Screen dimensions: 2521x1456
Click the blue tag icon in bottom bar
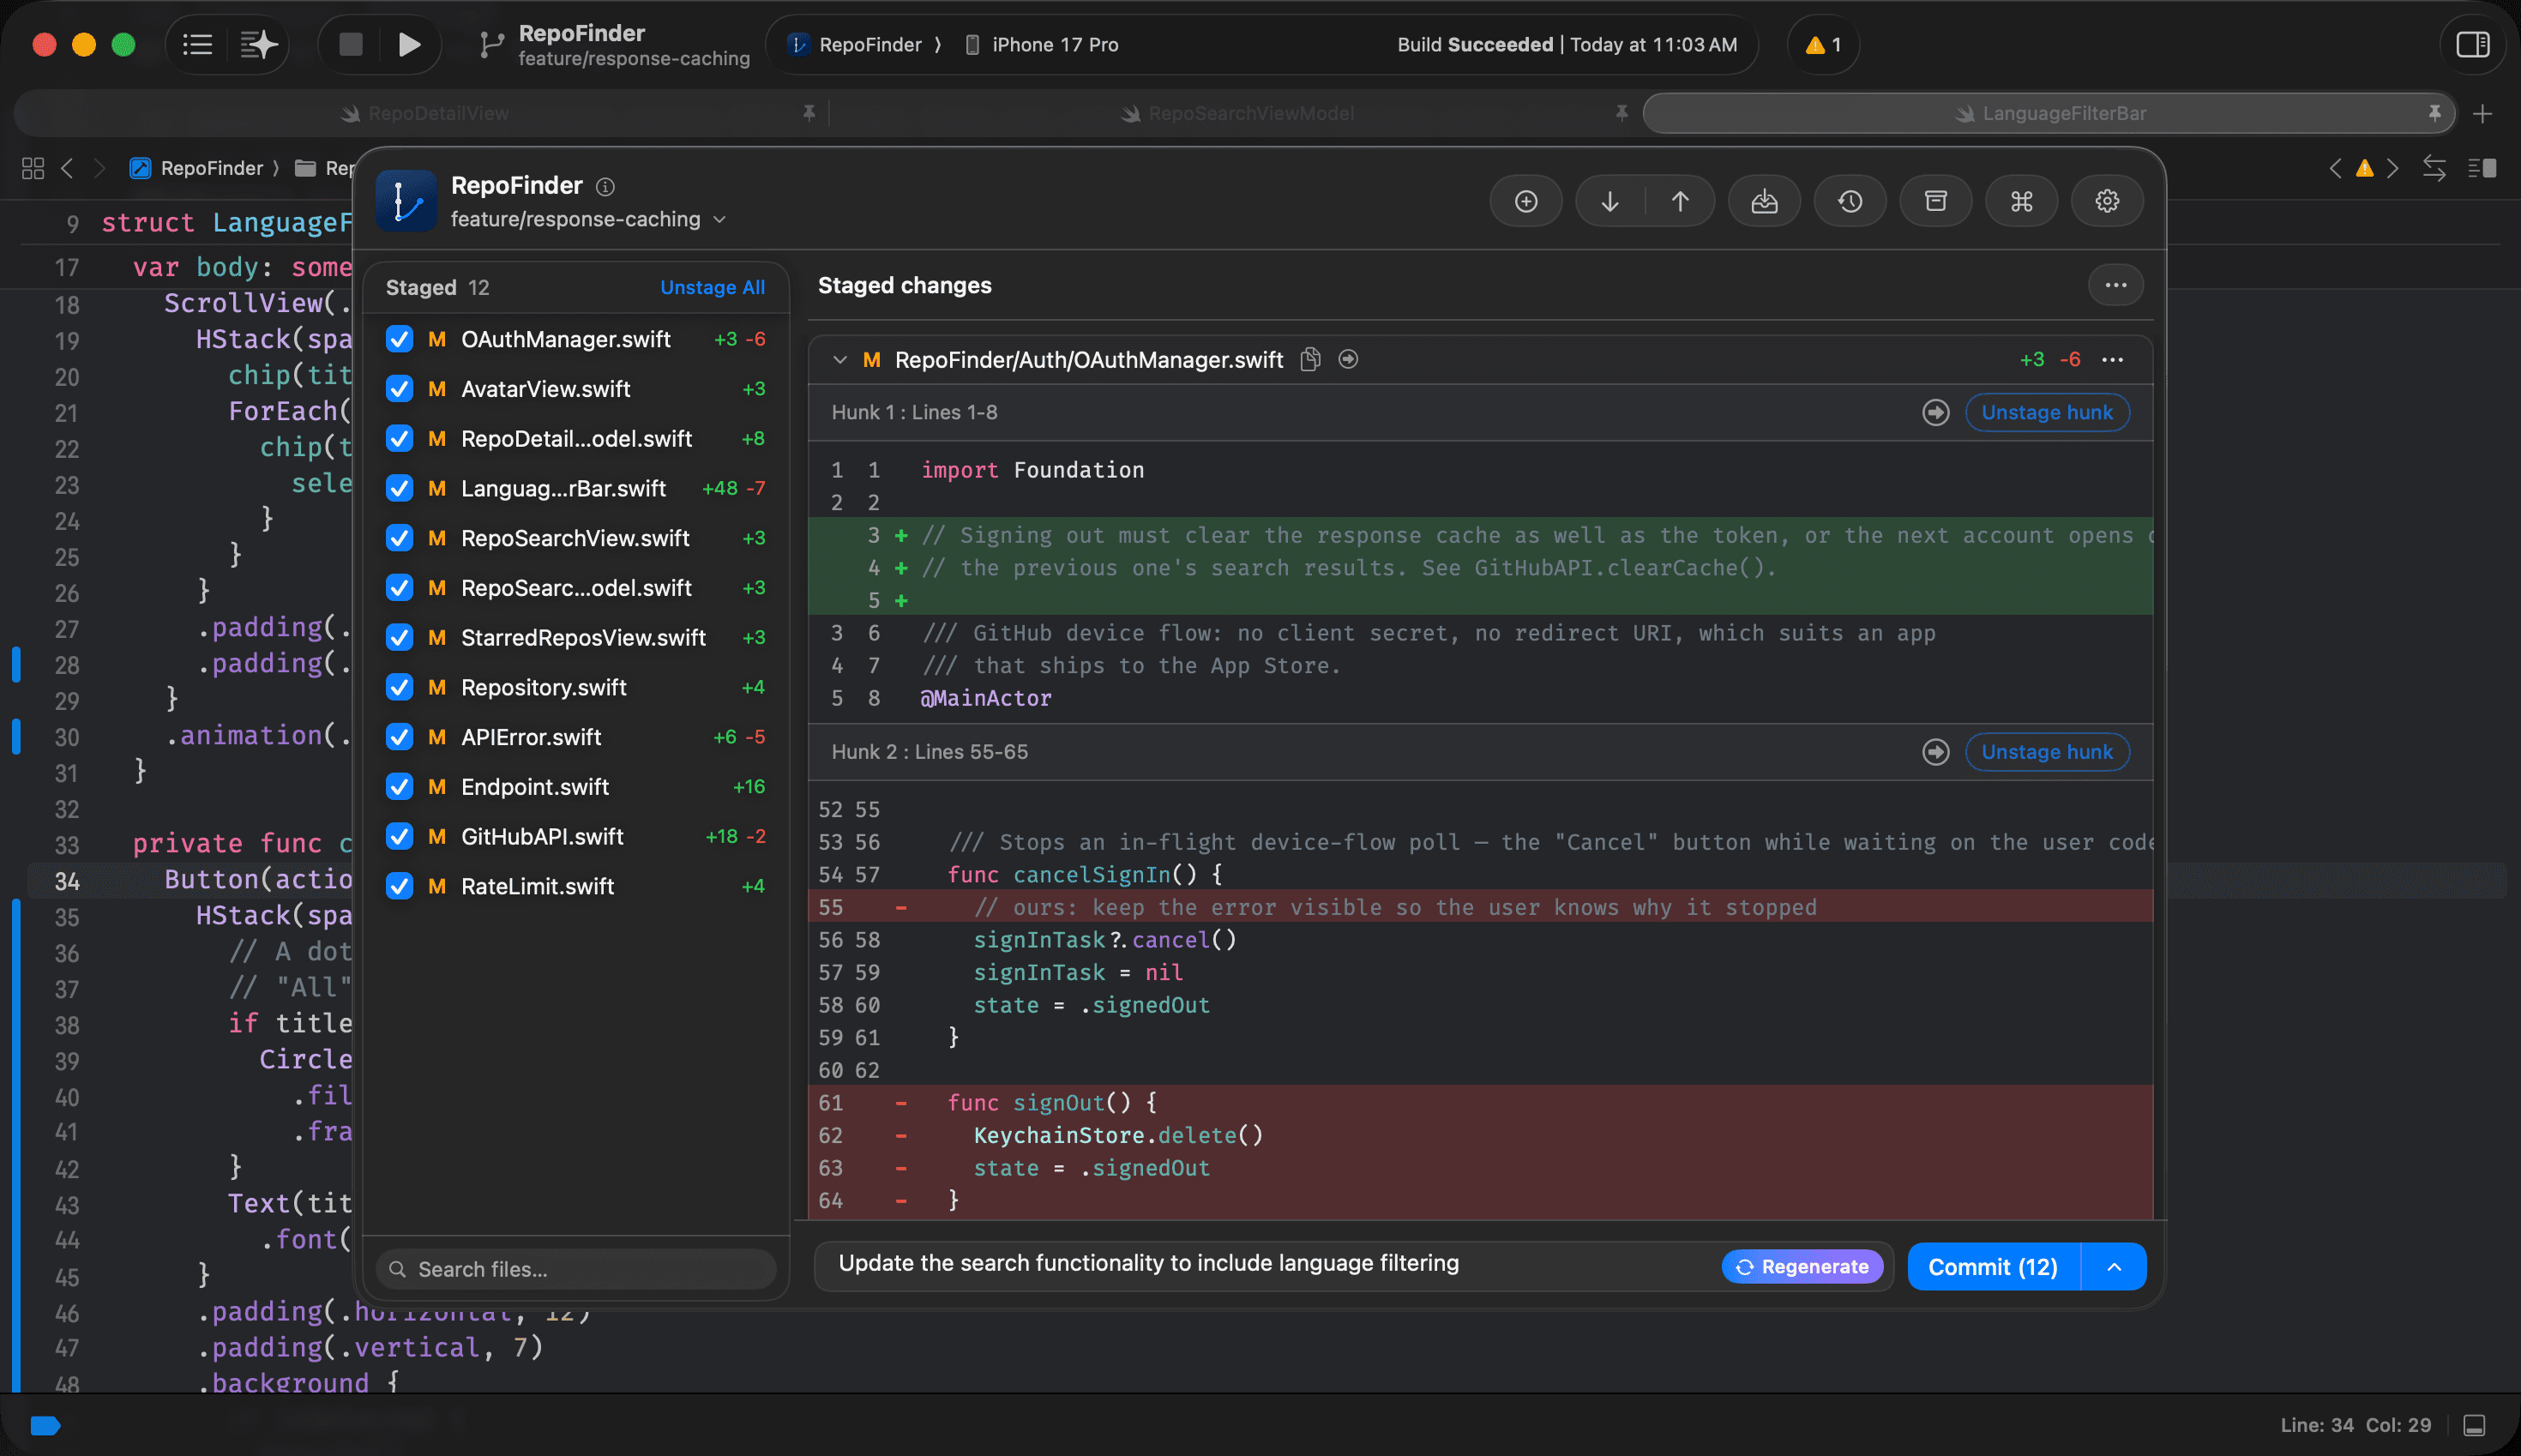point(45,1425)
